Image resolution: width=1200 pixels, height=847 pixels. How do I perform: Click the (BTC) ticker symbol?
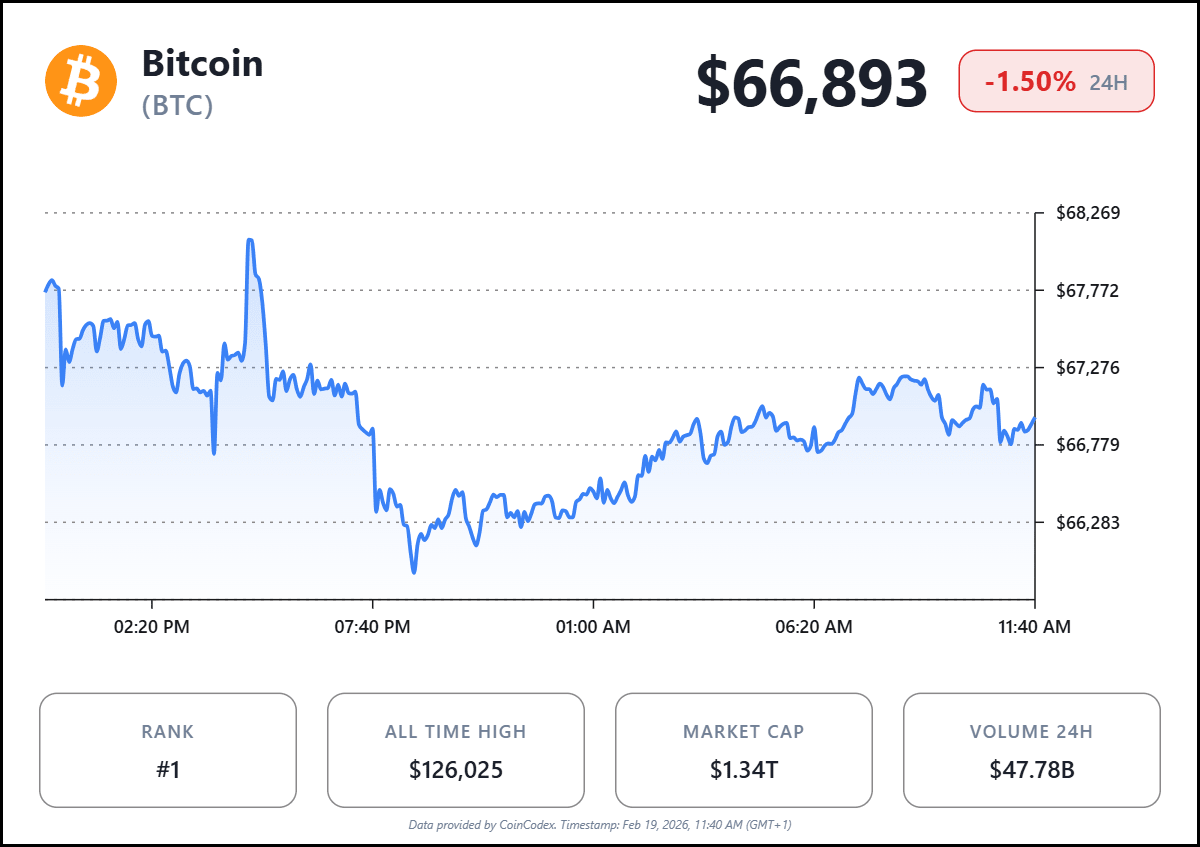coord(177,106)
